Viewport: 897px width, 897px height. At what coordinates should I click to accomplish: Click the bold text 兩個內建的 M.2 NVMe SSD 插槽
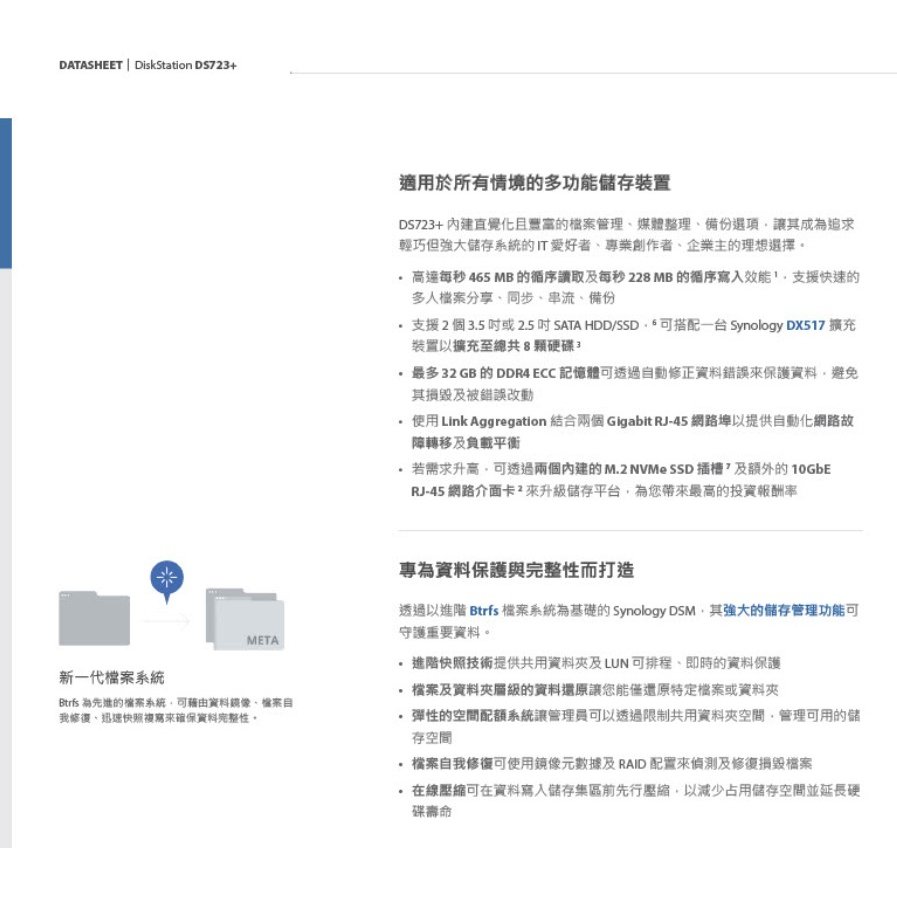[x=629, y=470]
